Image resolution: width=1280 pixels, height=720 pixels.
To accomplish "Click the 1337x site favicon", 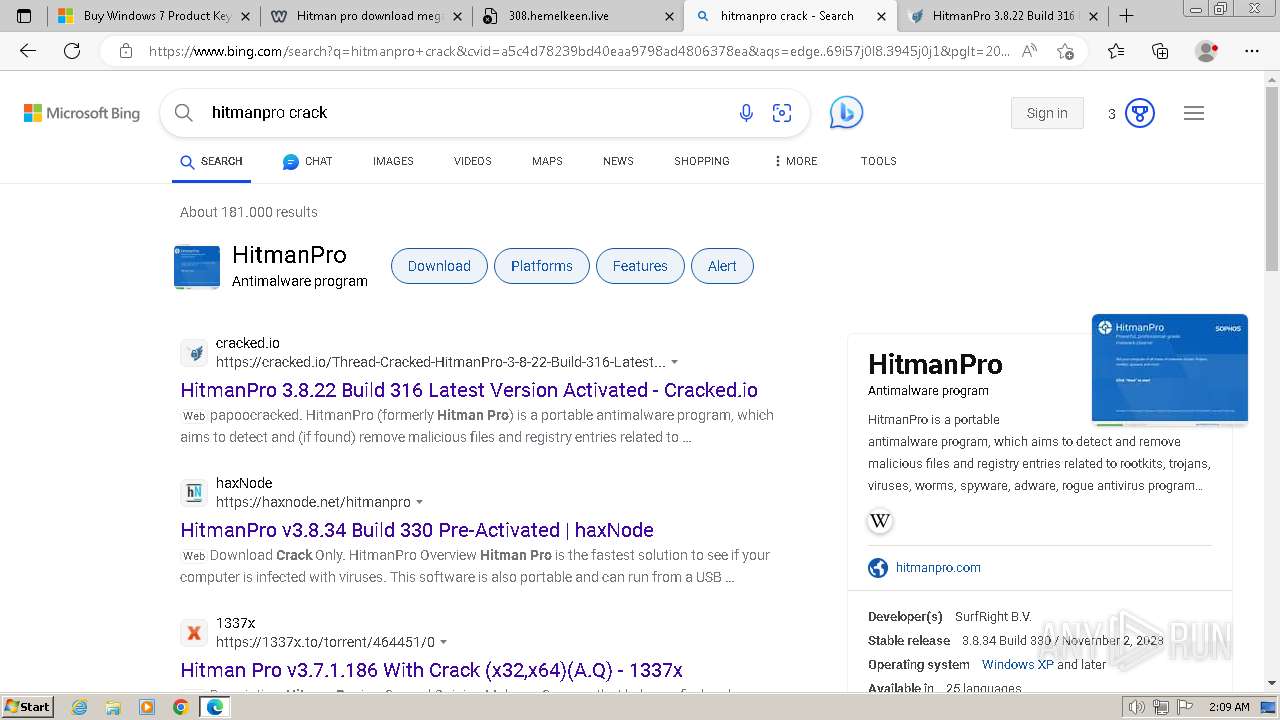I will [194, 632].
